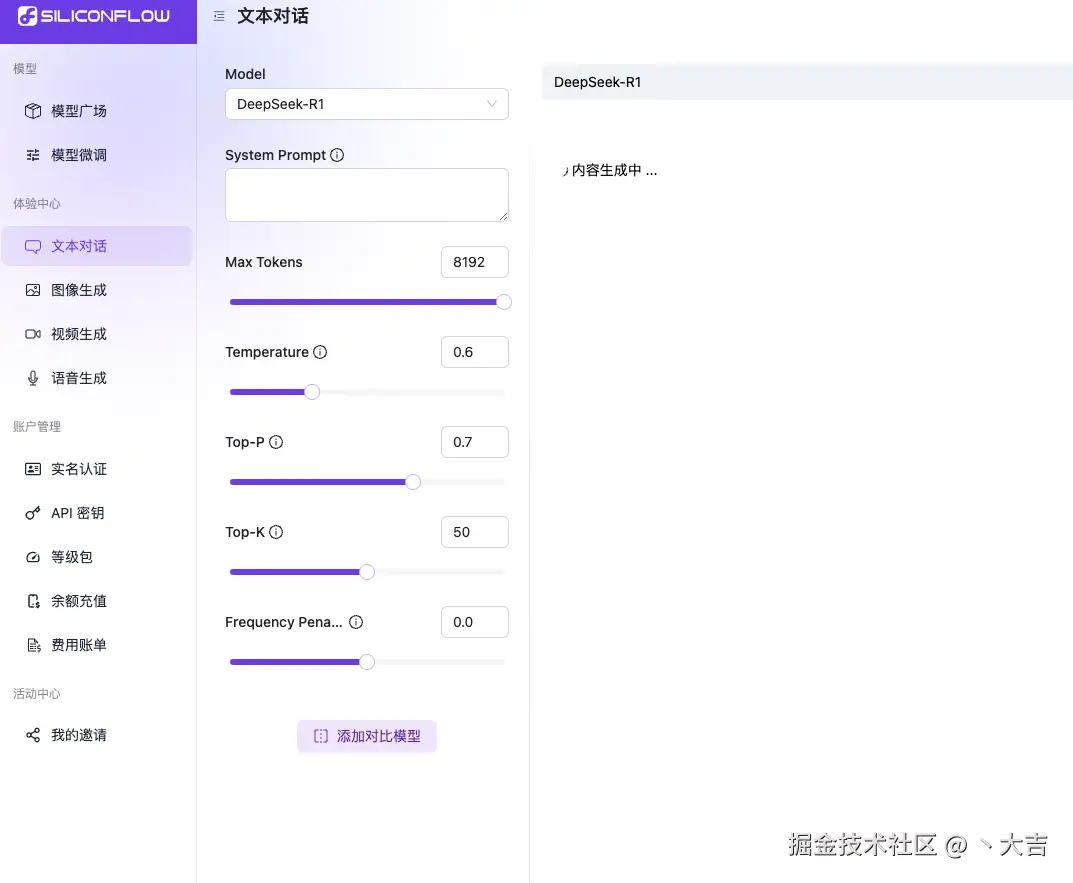Collapse the sidebar via menu-fold icon

pyautogui.click(x=219, y=16)
